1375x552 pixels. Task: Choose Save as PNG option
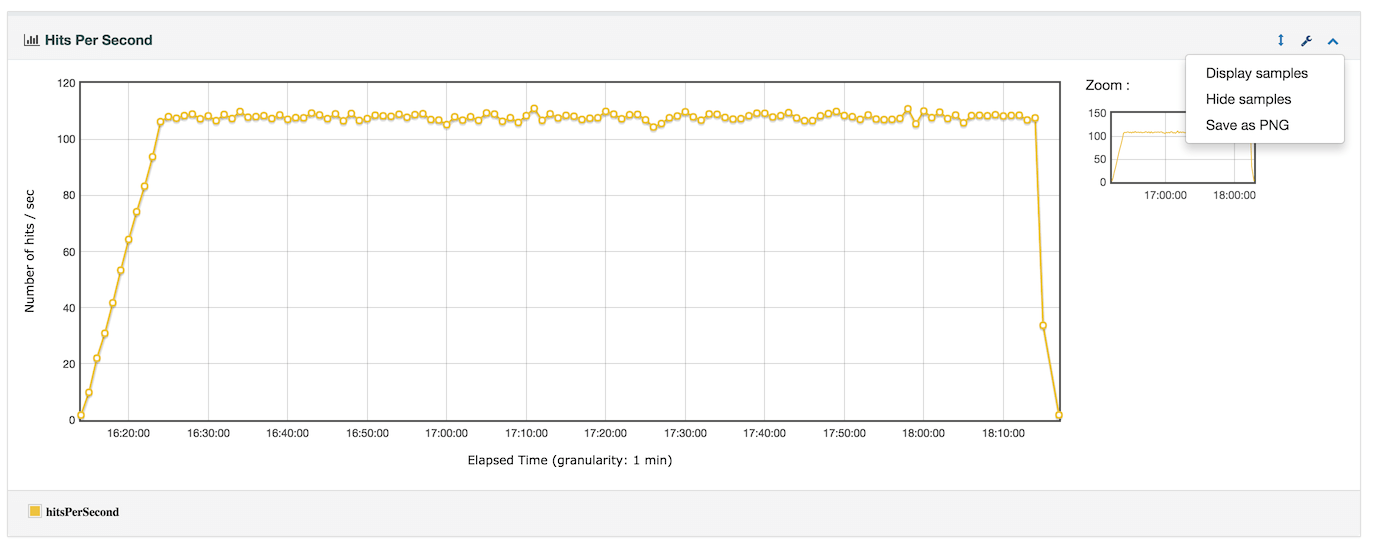1247,125
